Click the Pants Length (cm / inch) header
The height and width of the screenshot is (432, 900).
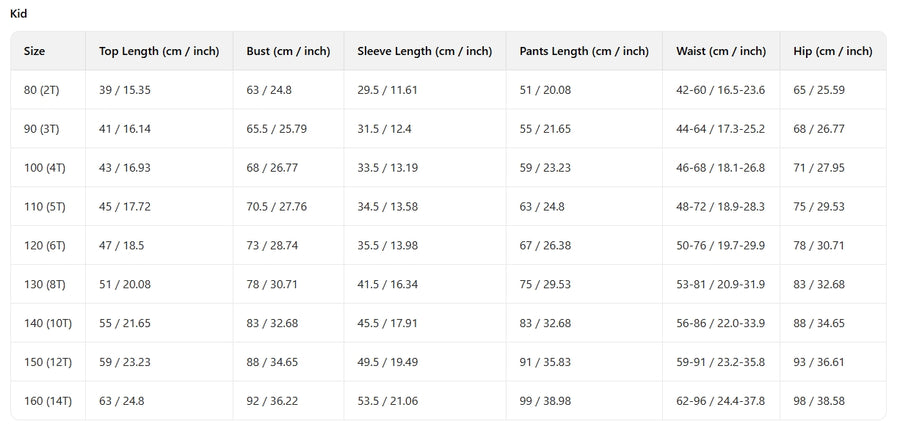point(584,51)
